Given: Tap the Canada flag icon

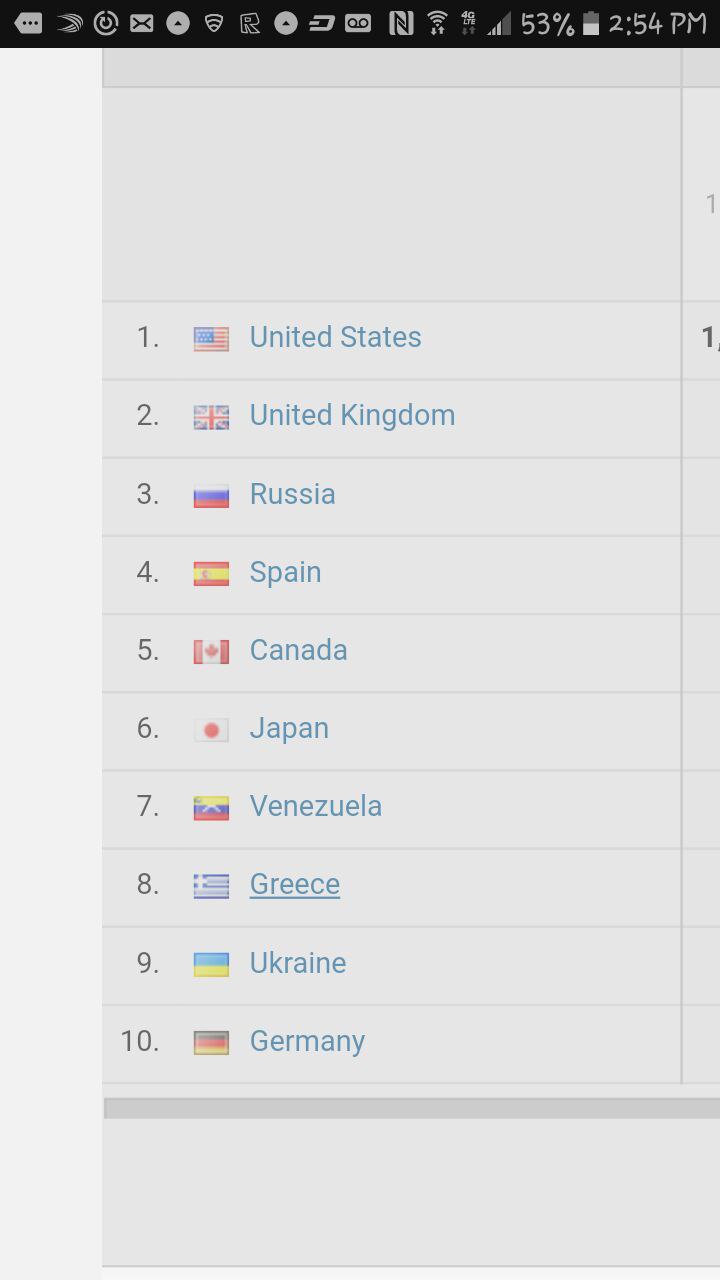Looking at the screenshot, I should [211, 651].
